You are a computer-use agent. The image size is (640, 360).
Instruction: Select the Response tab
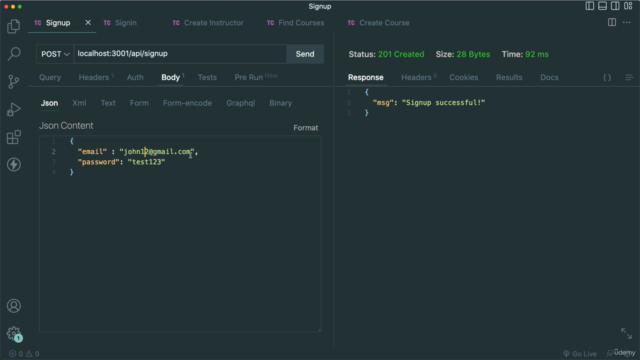(x=366, y=78)
